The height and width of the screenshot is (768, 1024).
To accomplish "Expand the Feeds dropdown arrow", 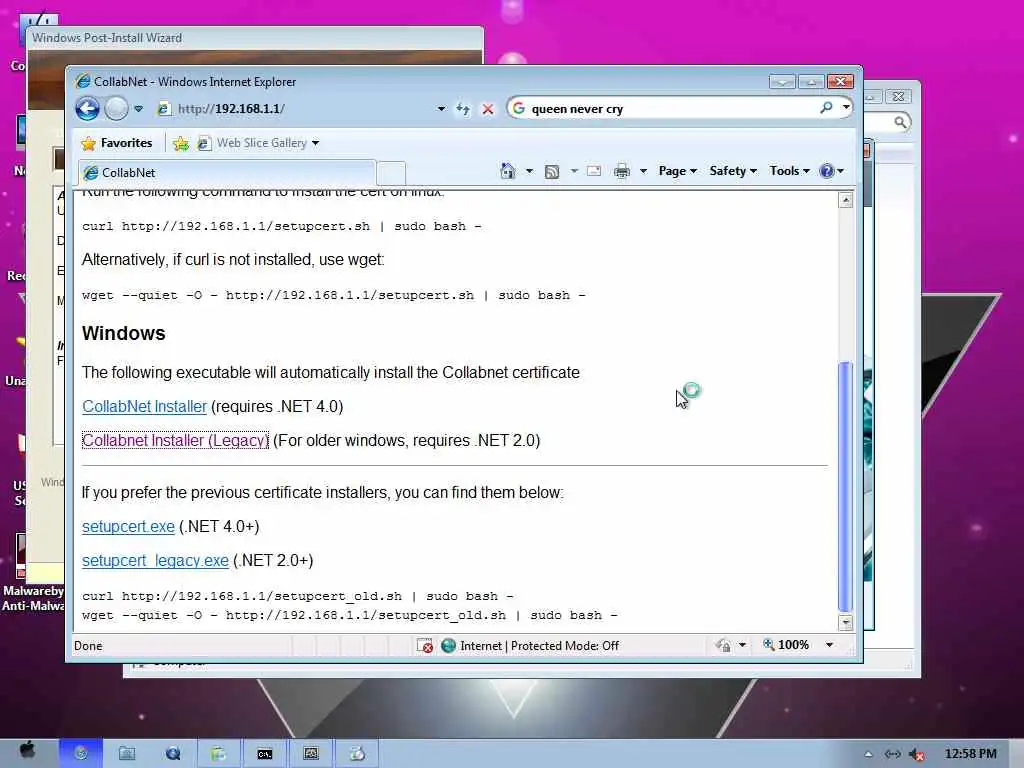I will tap(574, 171).
